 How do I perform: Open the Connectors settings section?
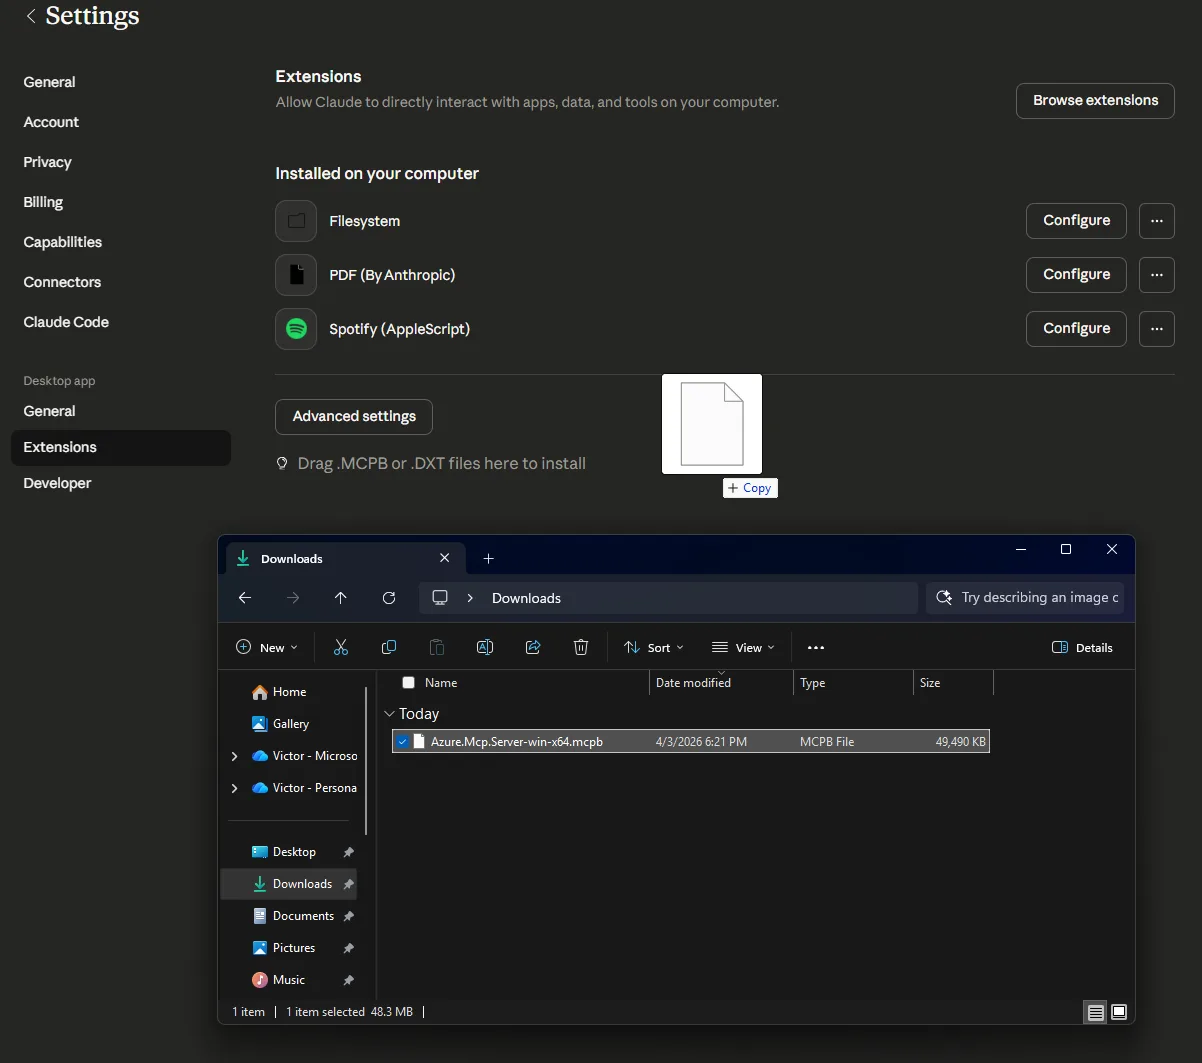62,282
